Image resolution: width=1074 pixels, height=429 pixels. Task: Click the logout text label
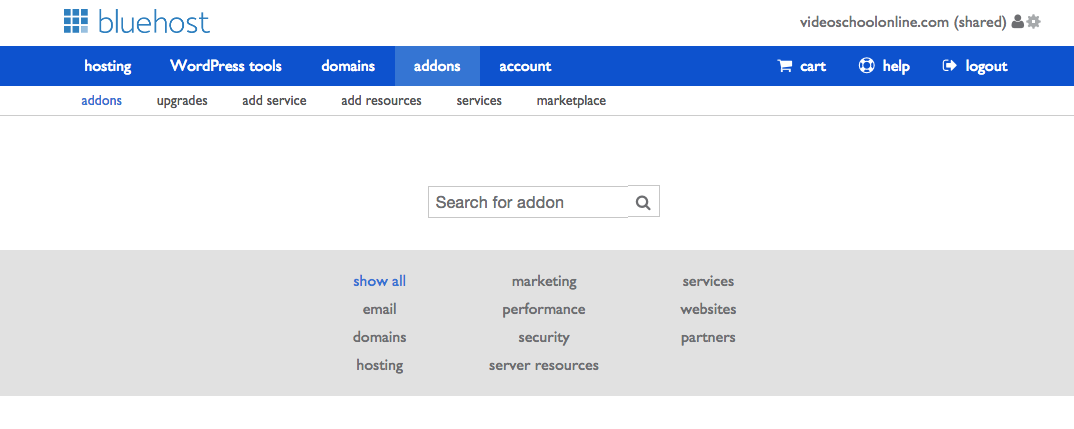tap(986, 66)
